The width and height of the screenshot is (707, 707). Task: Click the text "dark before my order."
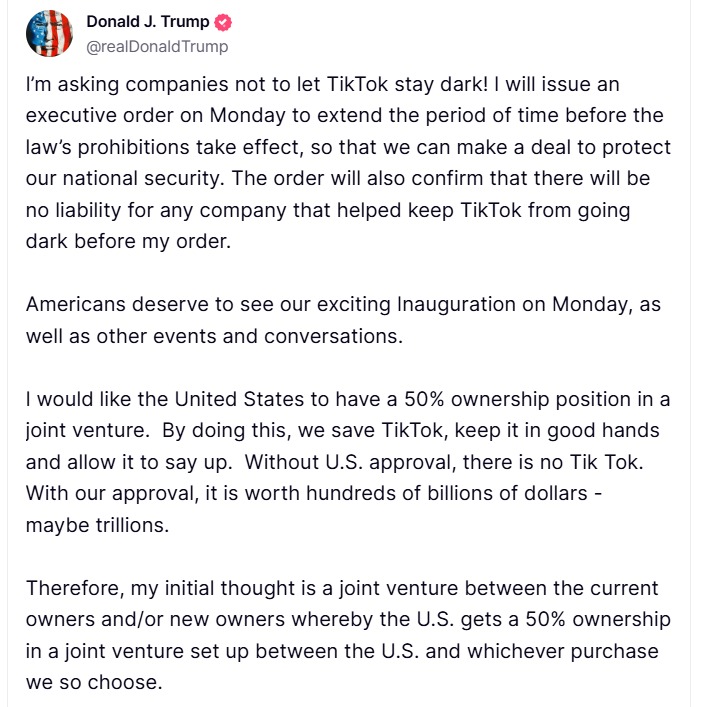(x=128, y=242)
